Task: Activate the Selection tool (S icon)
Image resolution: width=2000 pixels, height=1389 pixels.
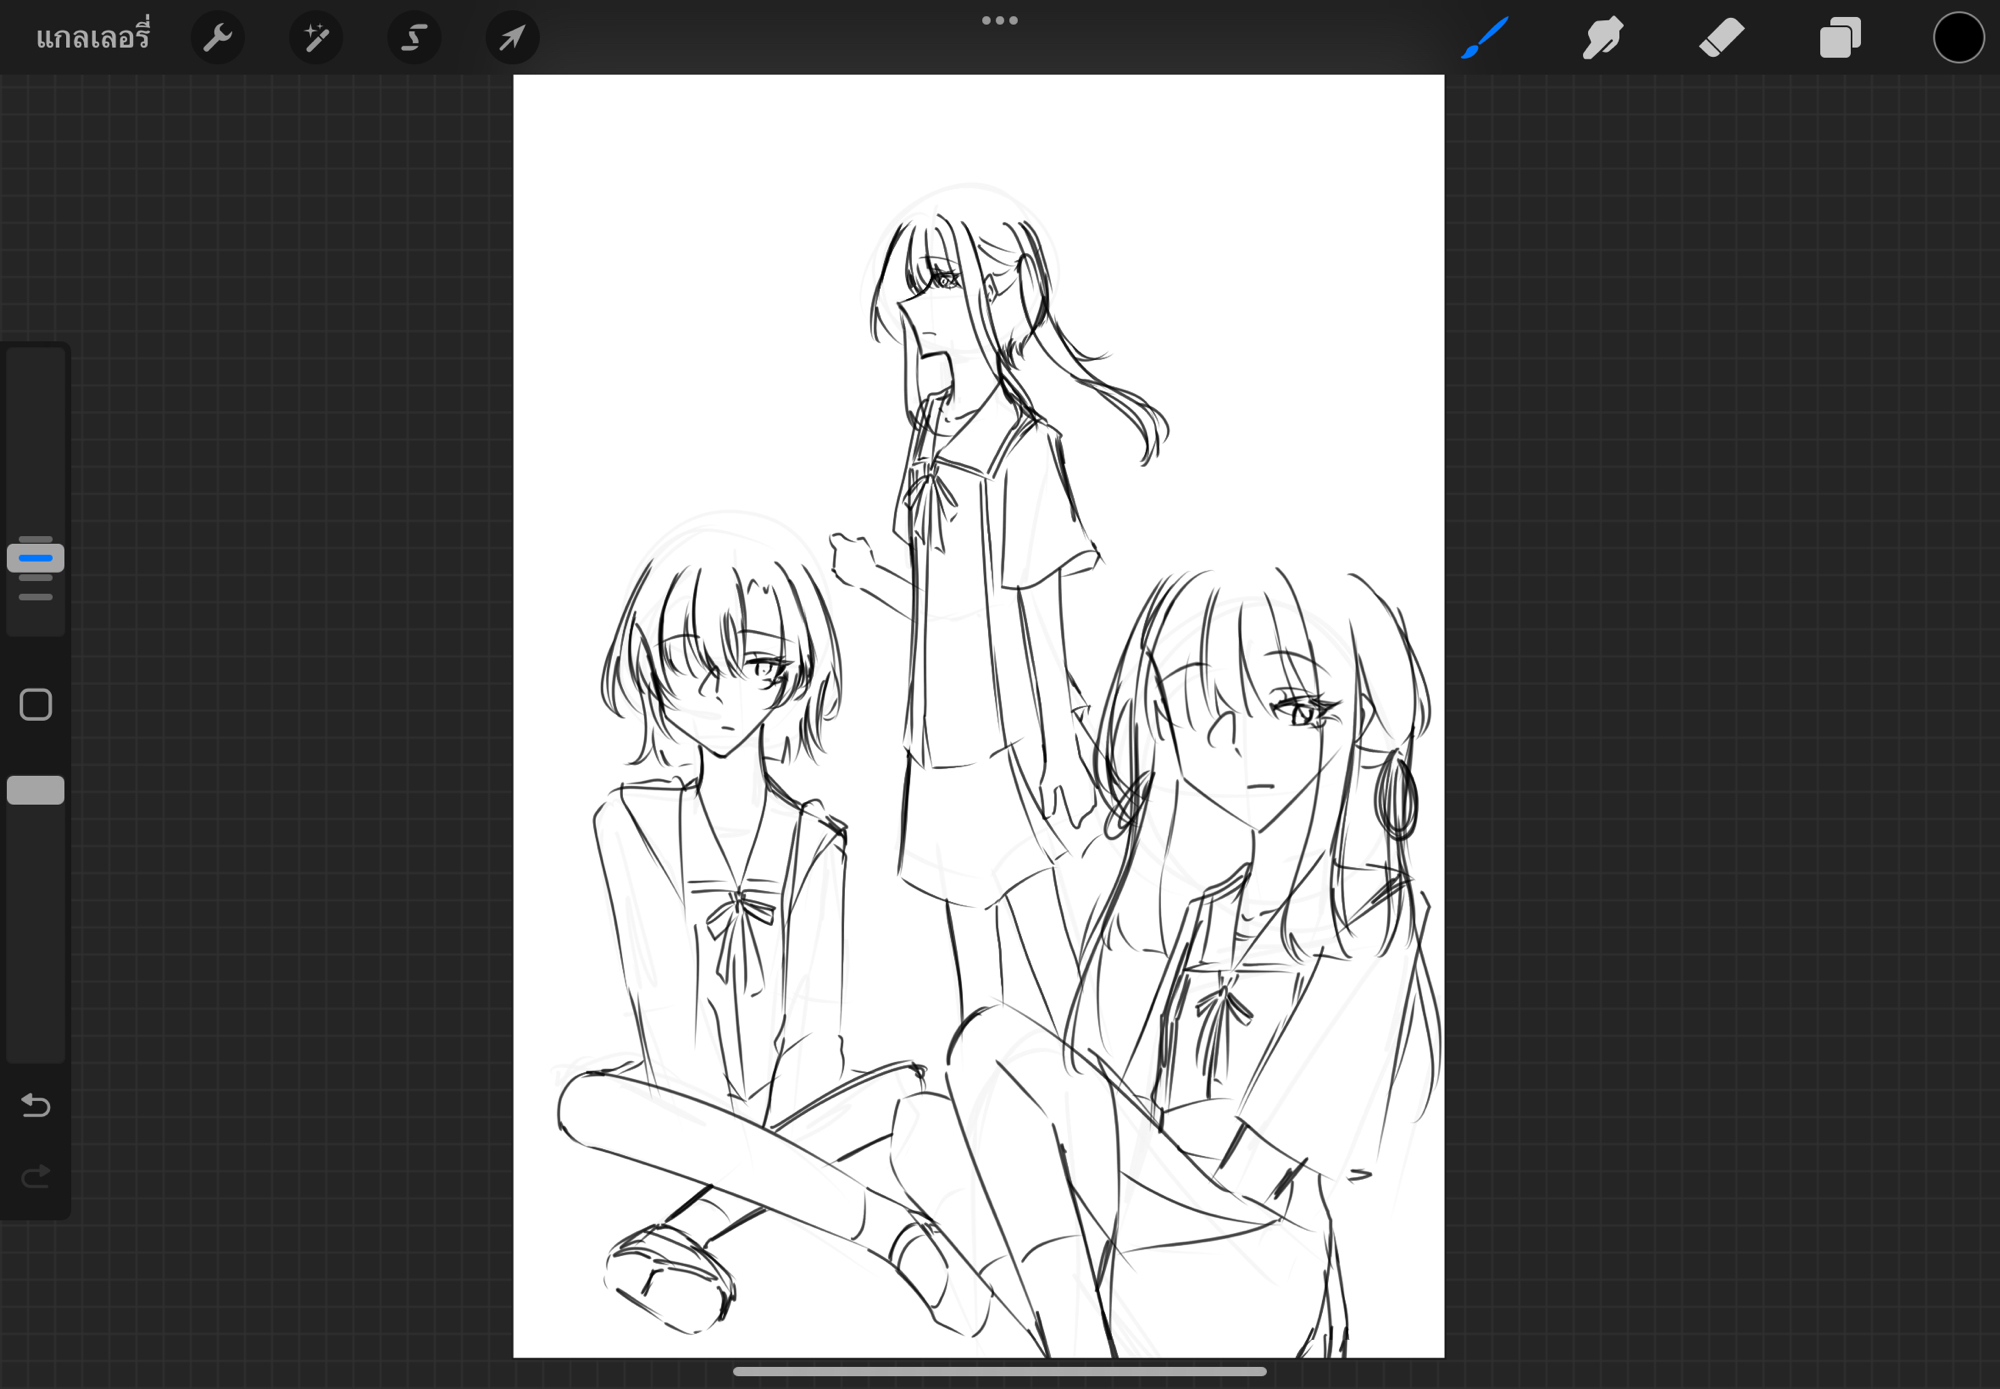Action: pyautogui.click(x=414, y=38)
